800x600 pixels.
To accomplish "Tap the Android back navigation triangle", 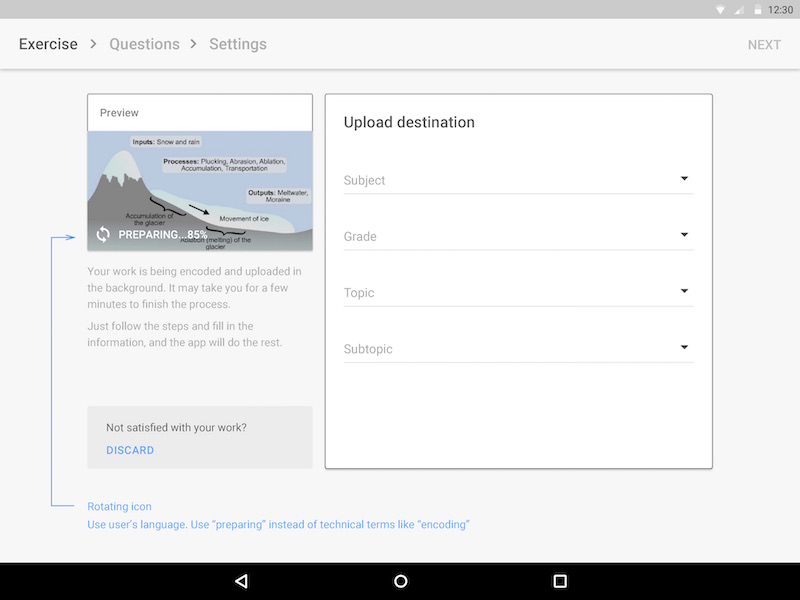I will (241, 581).
